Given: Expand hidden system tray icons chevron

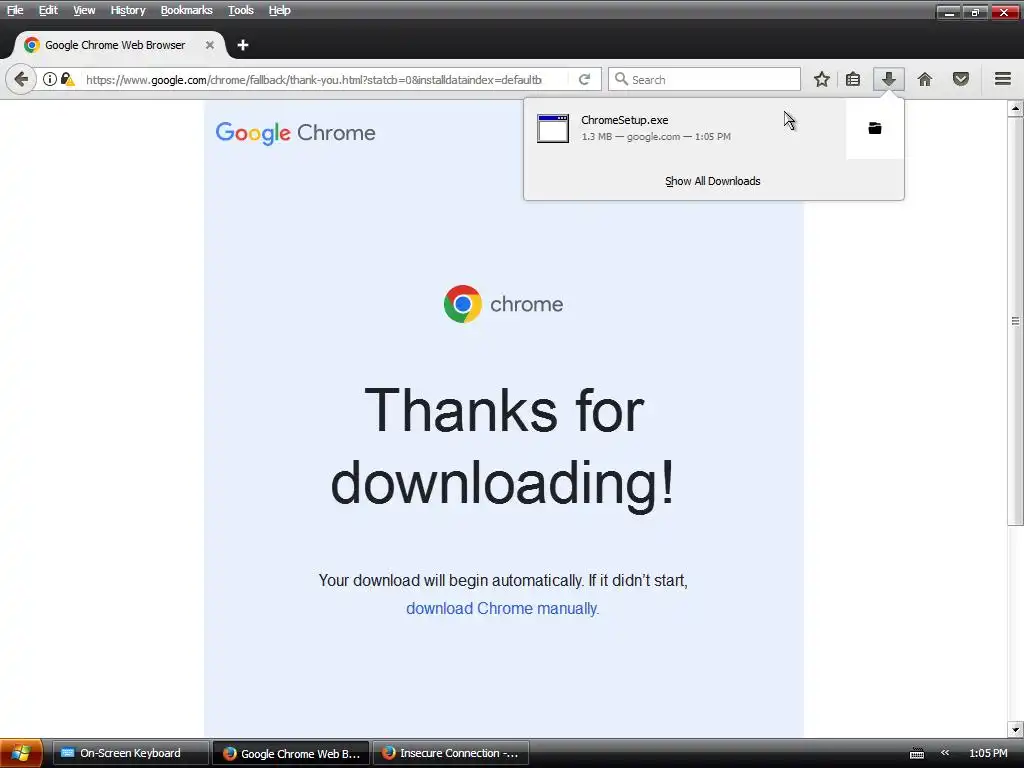Looking at the screenshot, I should click(945, 753).
